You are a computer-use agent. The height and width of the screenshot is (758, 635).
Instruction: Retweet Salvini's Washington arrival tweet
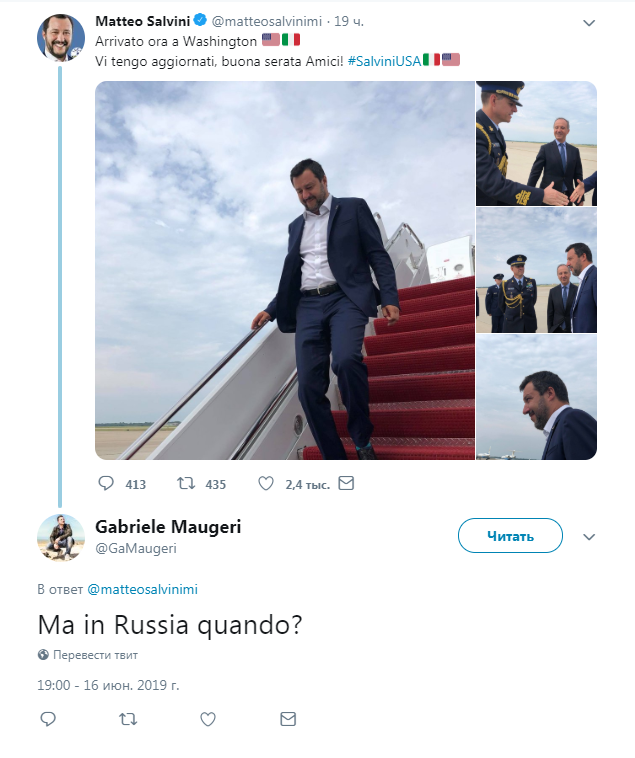coord(186,484)
